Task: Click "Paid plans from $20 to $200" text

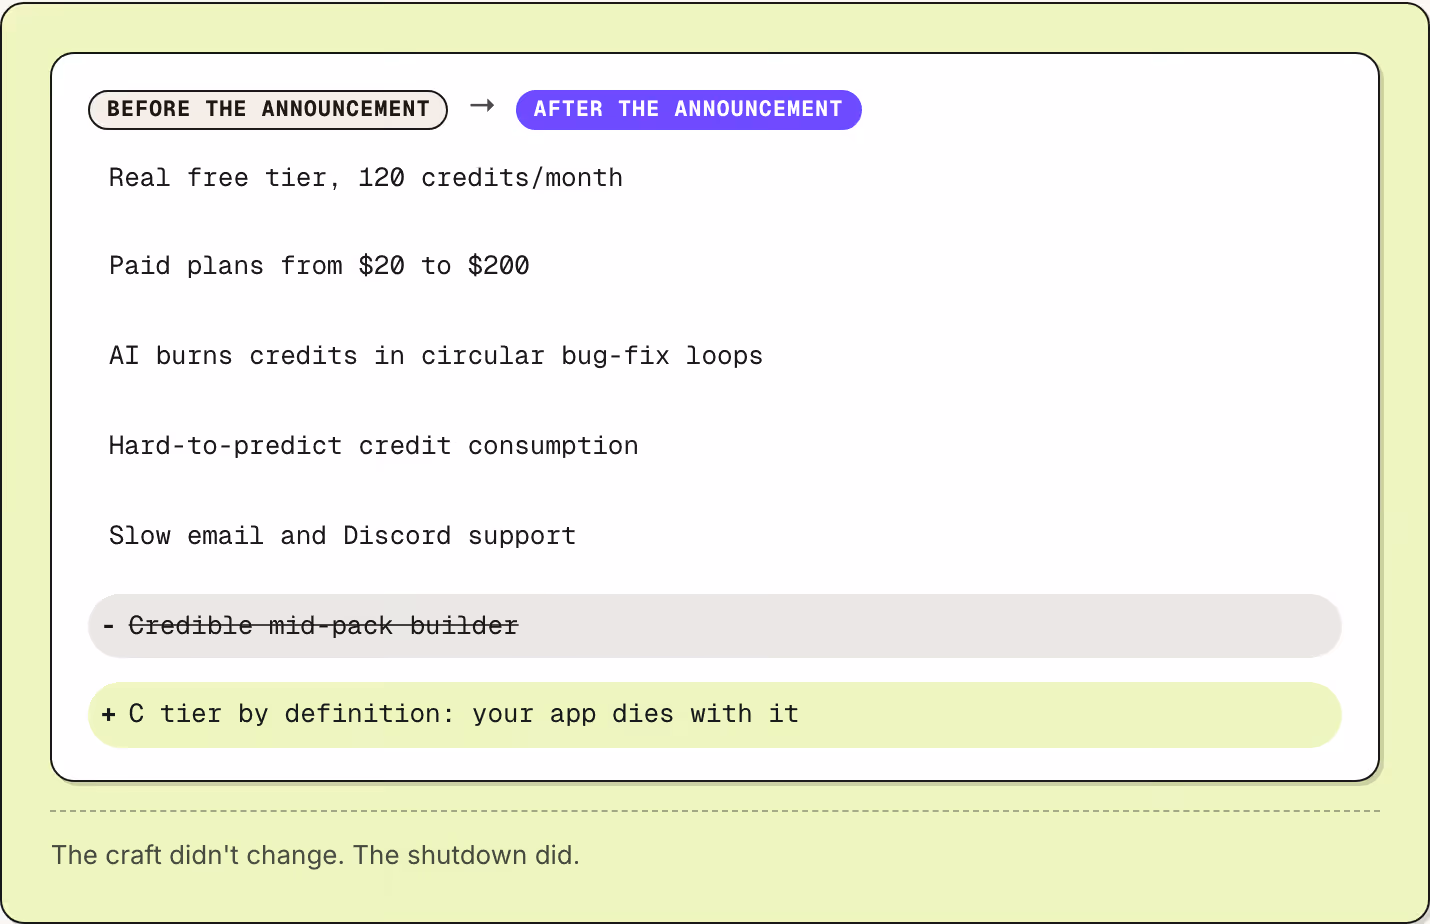Action: tap(319, 266)
